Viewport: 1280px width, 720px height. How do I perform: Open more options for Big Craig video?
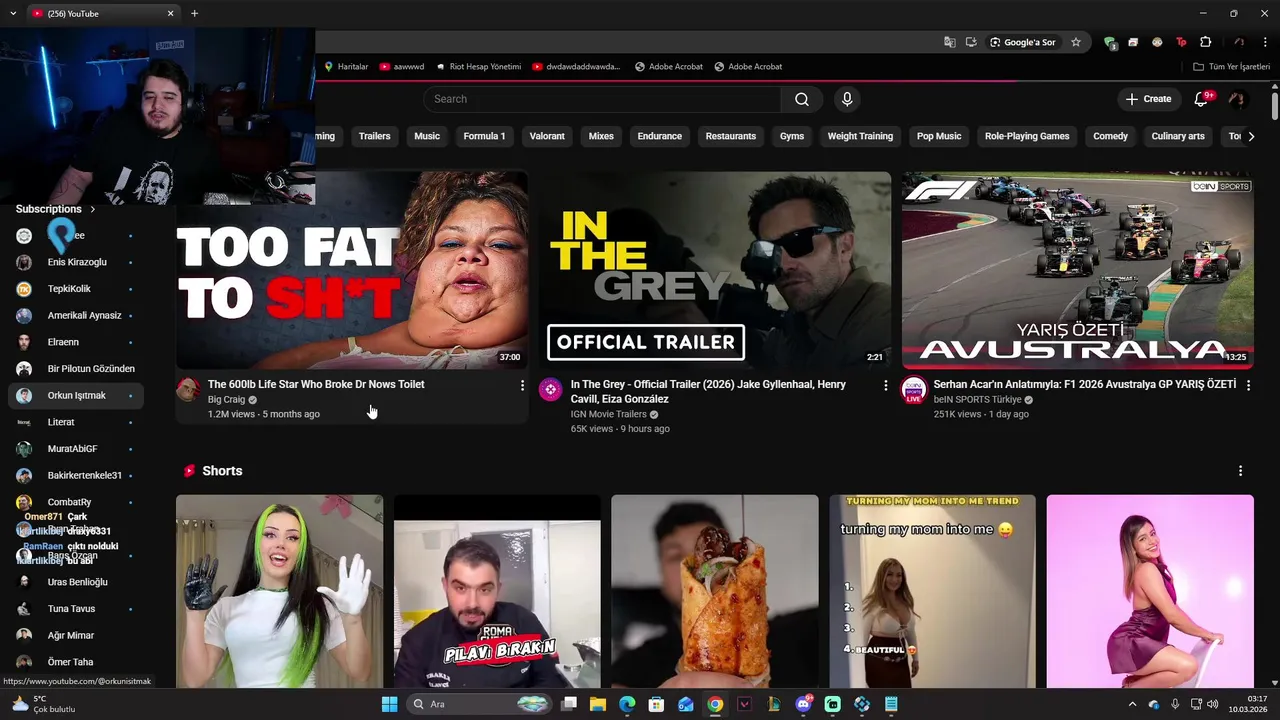pyautogui.click(x=521, y=385)
